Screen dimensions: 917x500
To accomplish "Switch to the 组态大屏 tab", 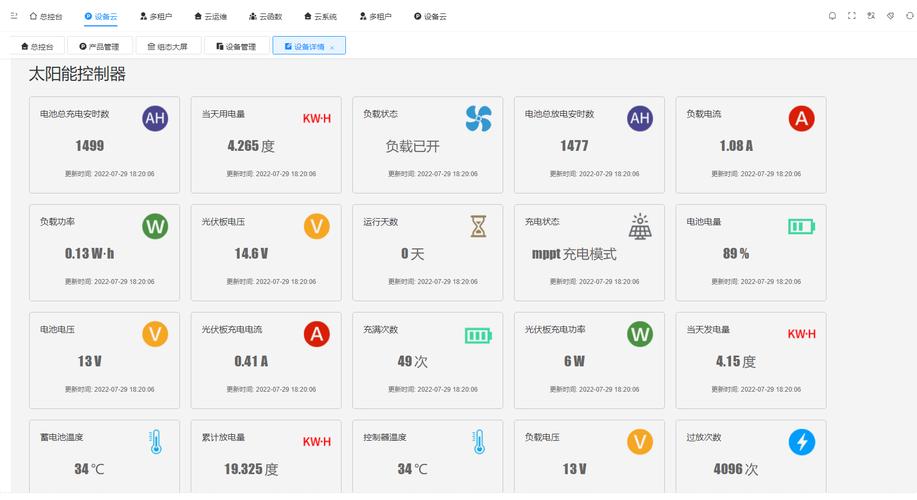I will 168,46.
